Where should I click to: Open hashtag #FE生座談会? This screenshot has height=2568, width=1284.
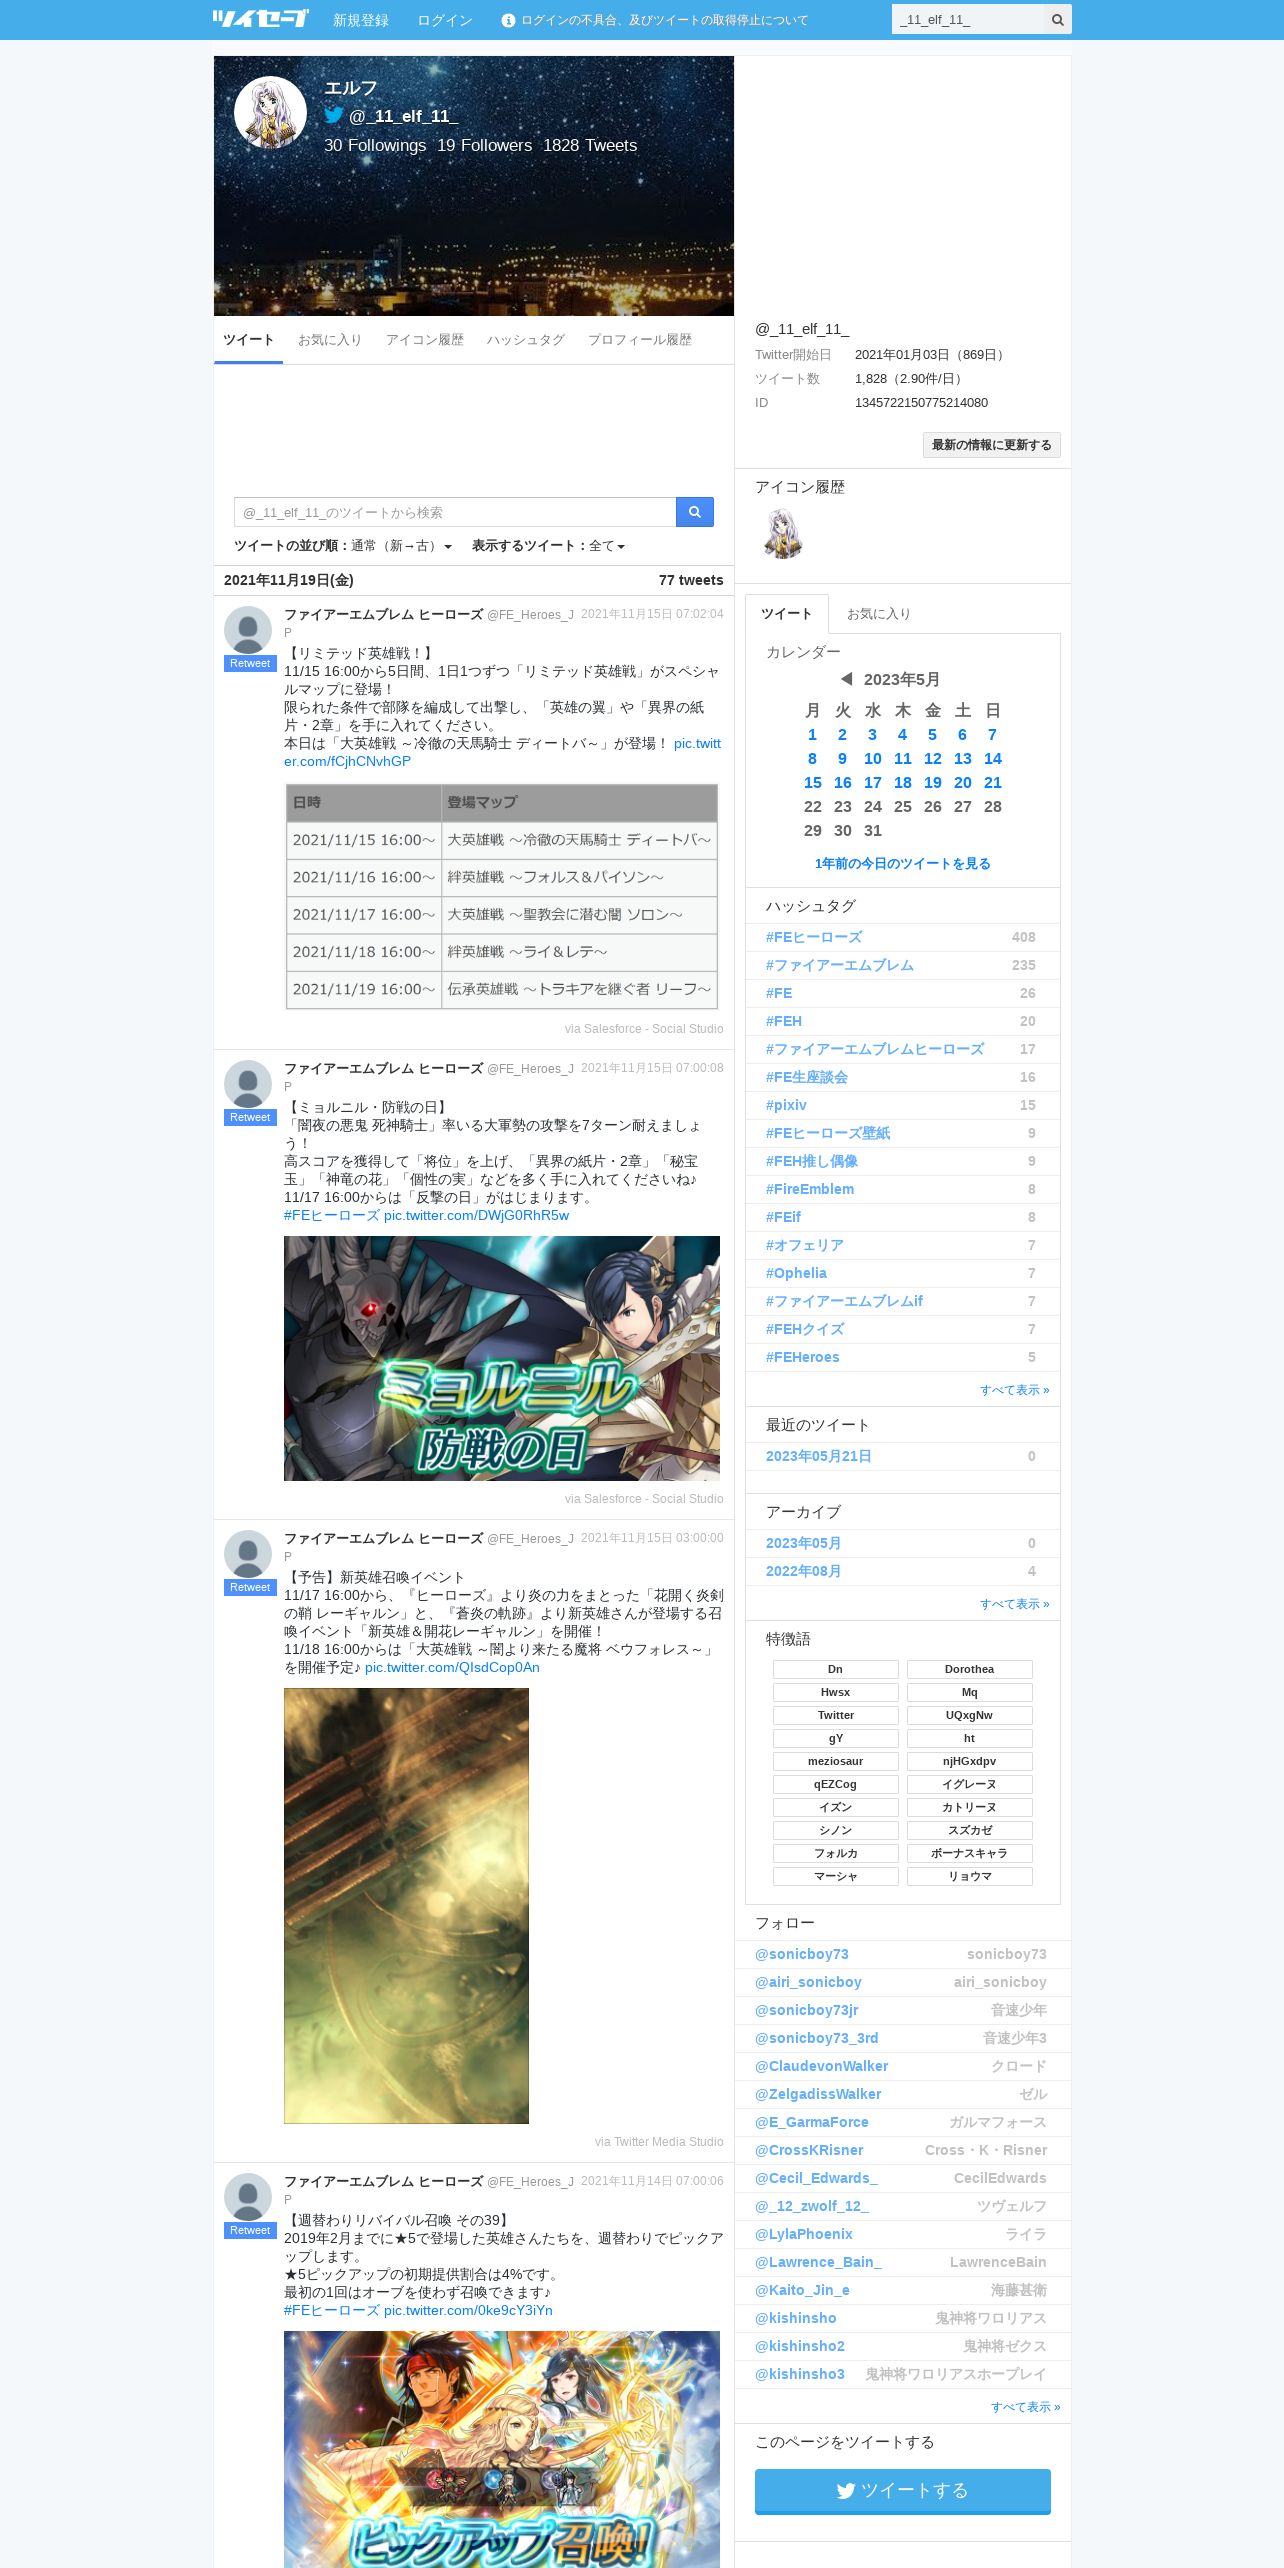click(806, 1077)
